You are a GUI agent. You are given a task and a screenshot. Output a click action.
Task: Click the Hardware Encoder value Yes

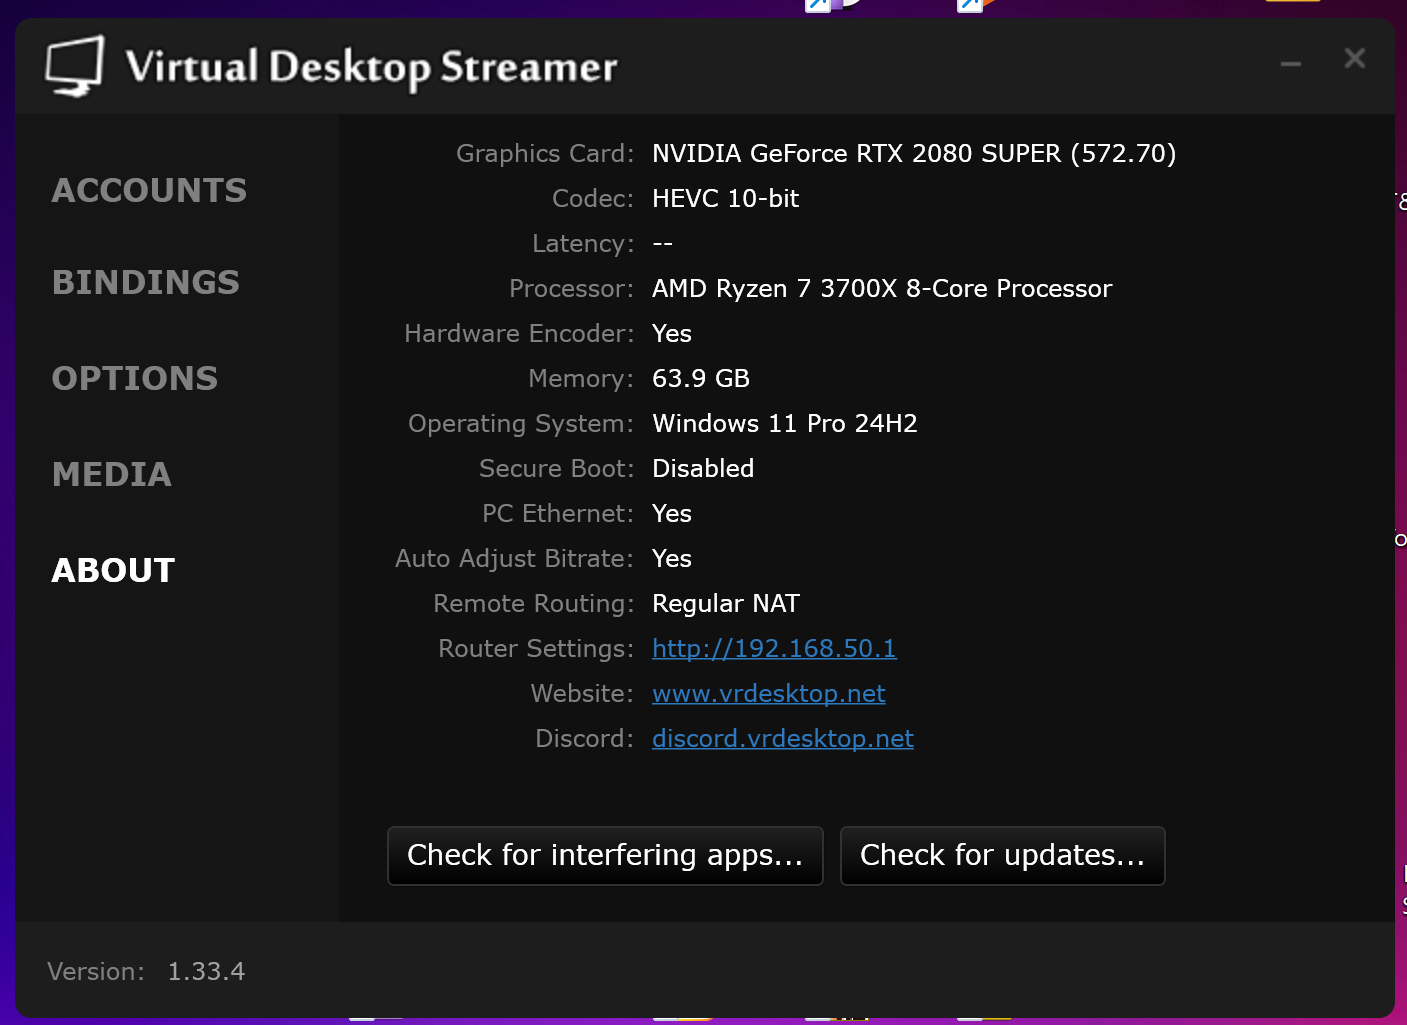pos(672,333)
